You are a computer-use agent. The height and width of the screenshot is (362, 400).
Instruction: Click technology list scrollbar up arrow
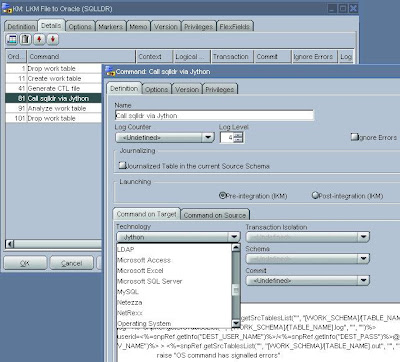[236, 247]
